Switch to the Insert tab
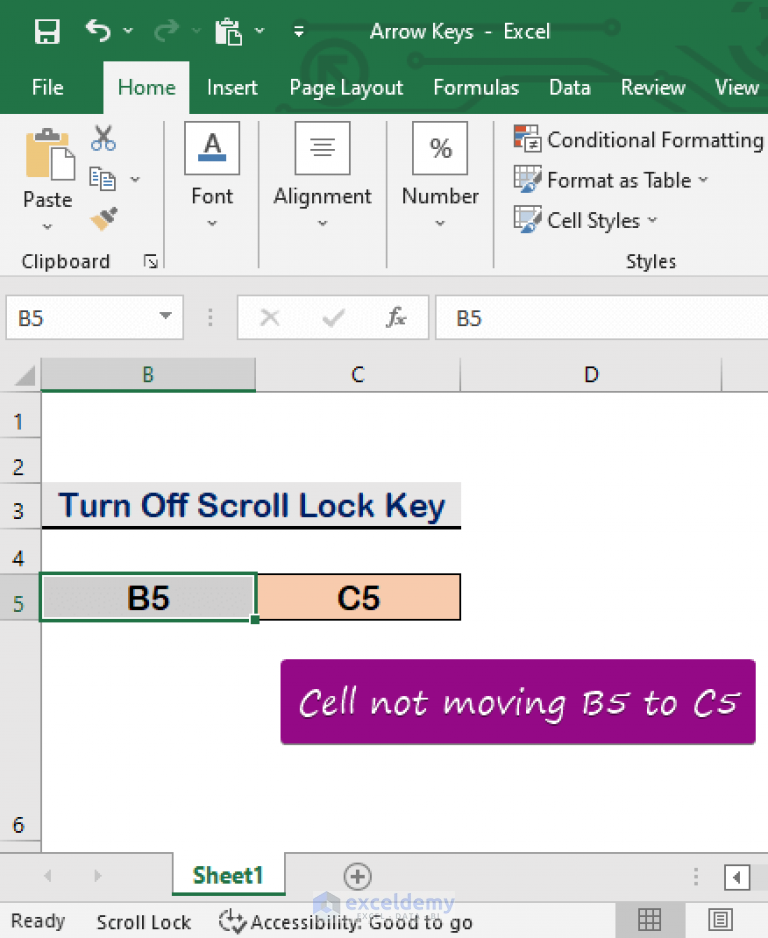The width and height of the screenshot is (768, 938). [x=232, y=87]
